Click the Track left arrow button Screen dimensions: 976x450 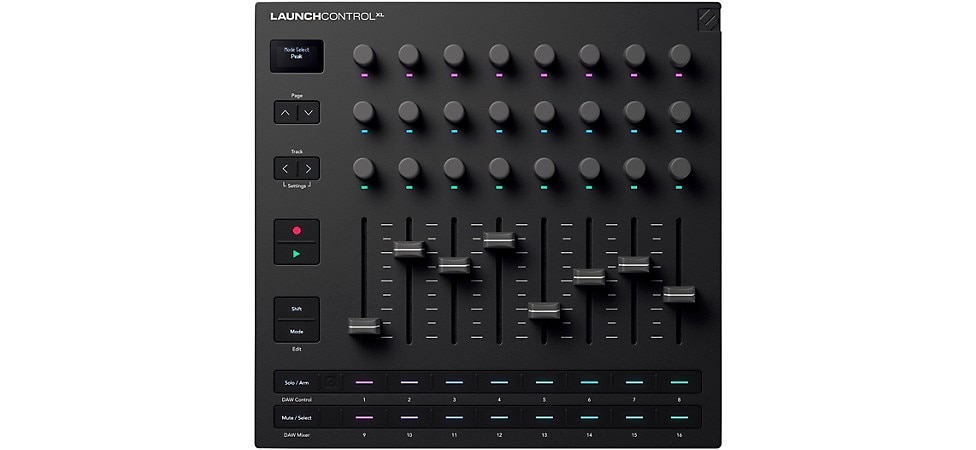coord(285,168)
